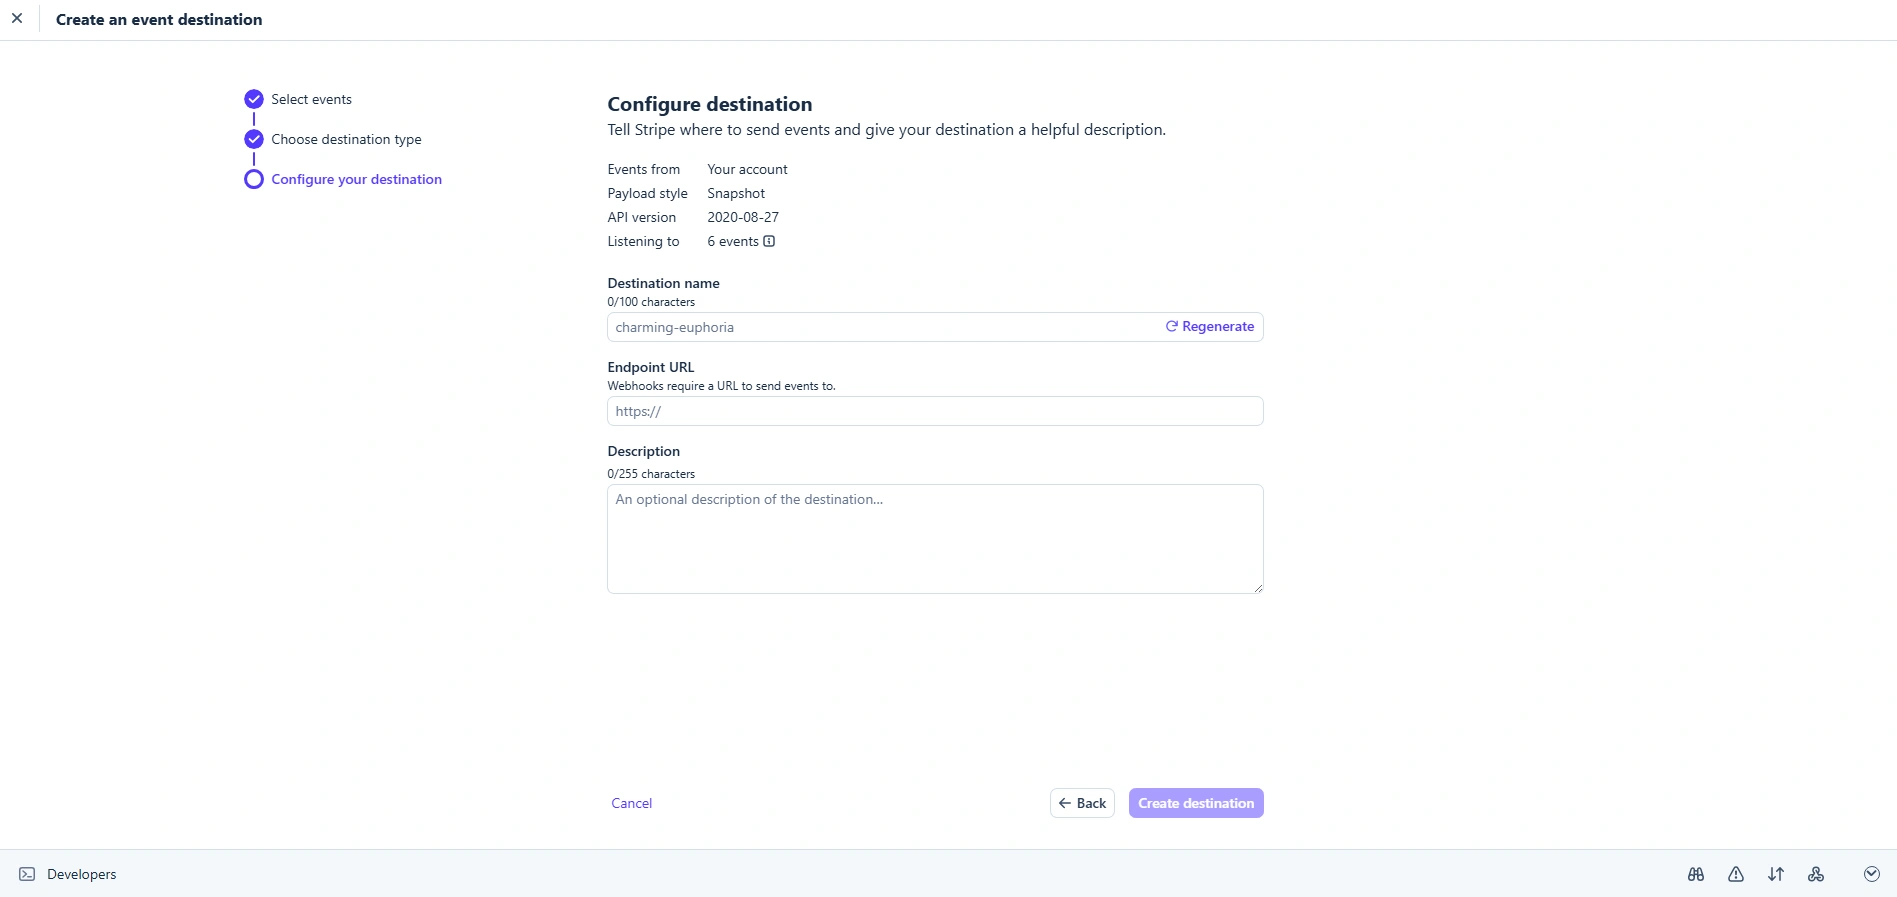Click into the Endpoint URL field
The image size is (1897, 897).
click(x=935, y=411)
